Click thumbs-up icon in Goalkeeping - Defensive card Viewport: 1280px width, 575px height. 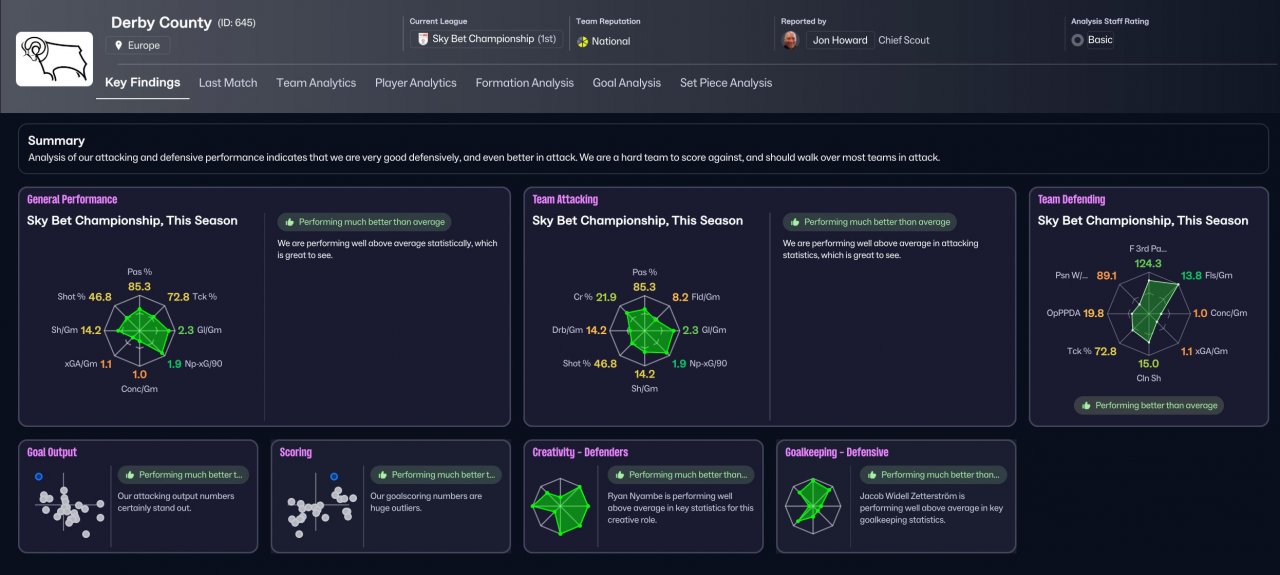(x=872, y=475)
